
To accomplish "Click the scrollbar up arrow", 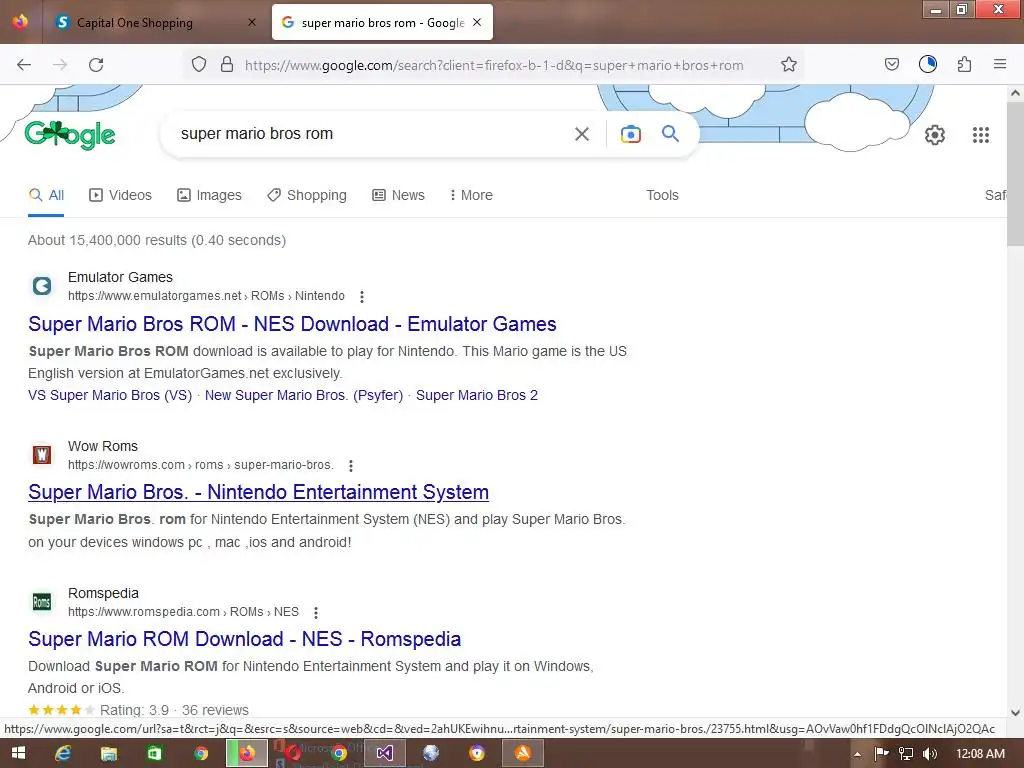I will pyautogui.click(x=1016, y=93).
